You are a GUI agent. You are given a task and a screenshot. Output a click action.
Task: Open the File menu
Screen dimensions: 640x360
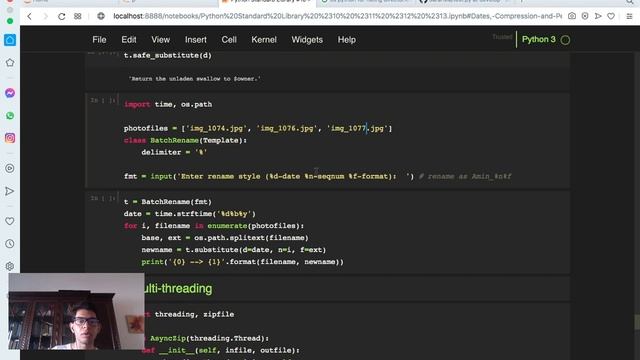point(99,40)
